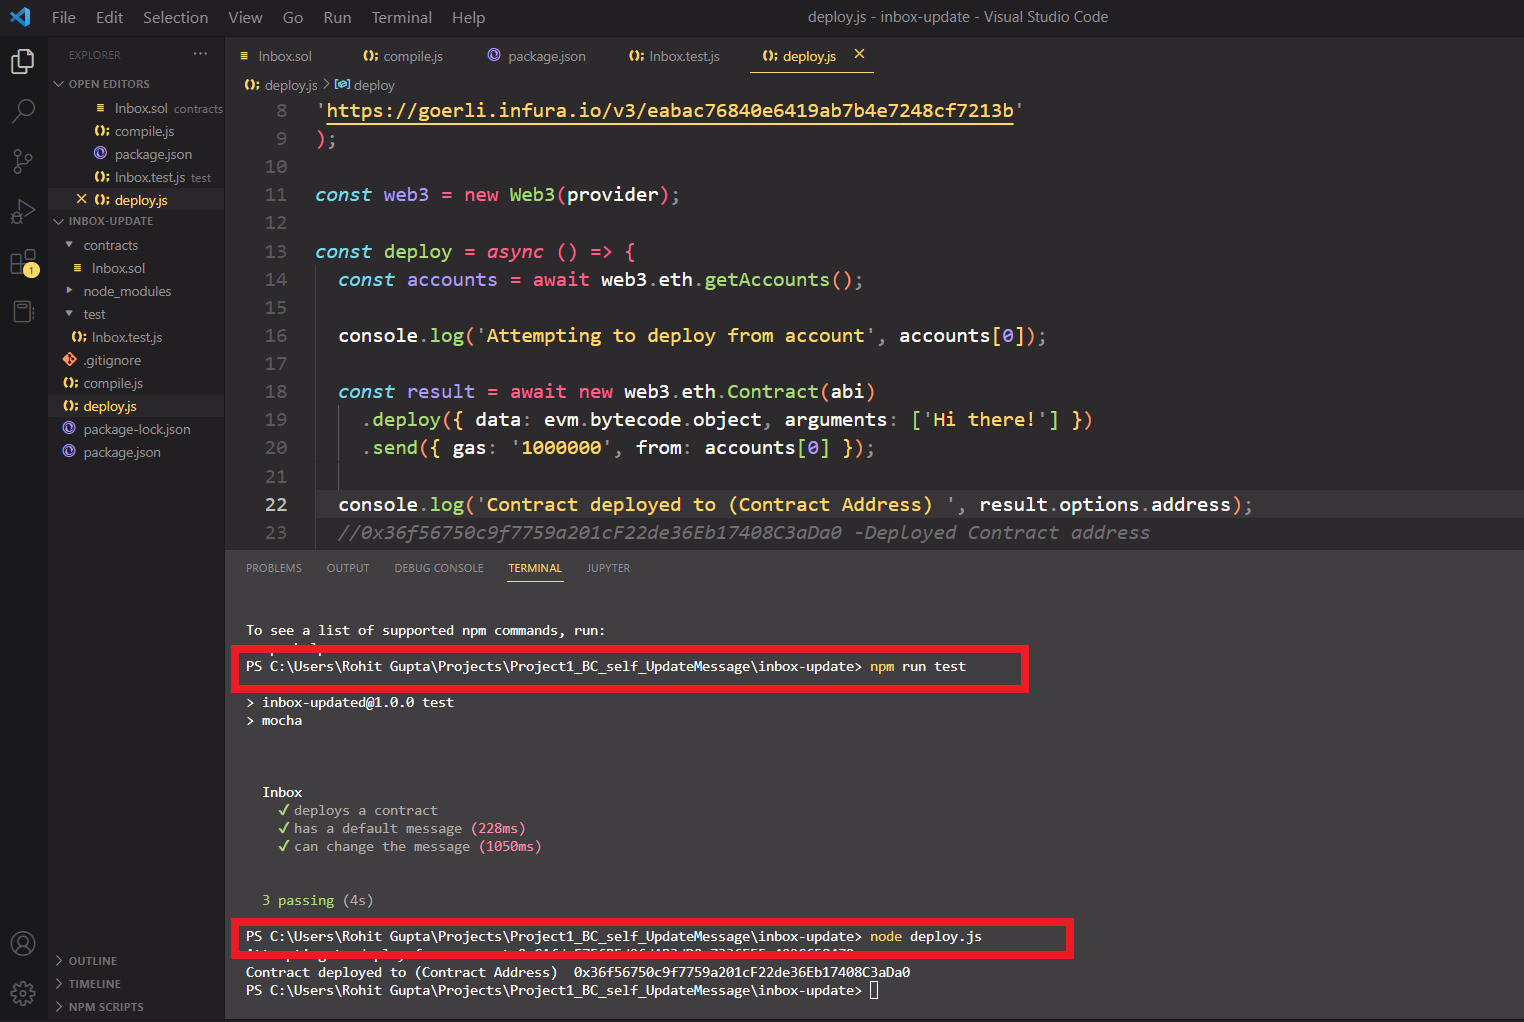Click the VS Code logo icon

pos(20,17)
